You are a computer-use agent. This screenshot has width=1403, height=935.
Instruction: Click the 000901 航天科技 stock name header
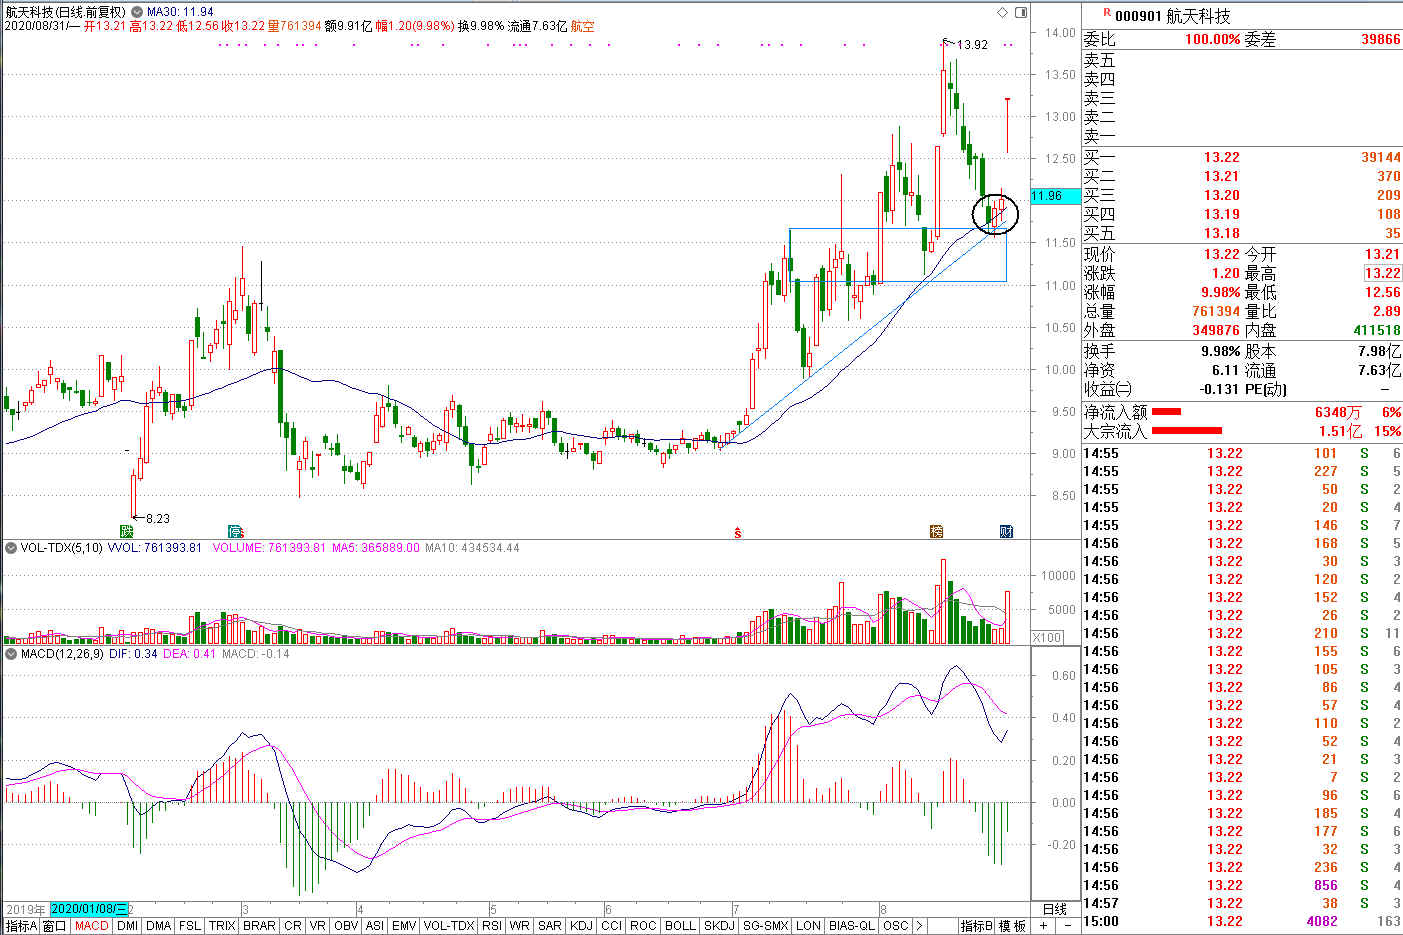[x=1172, y=15]
